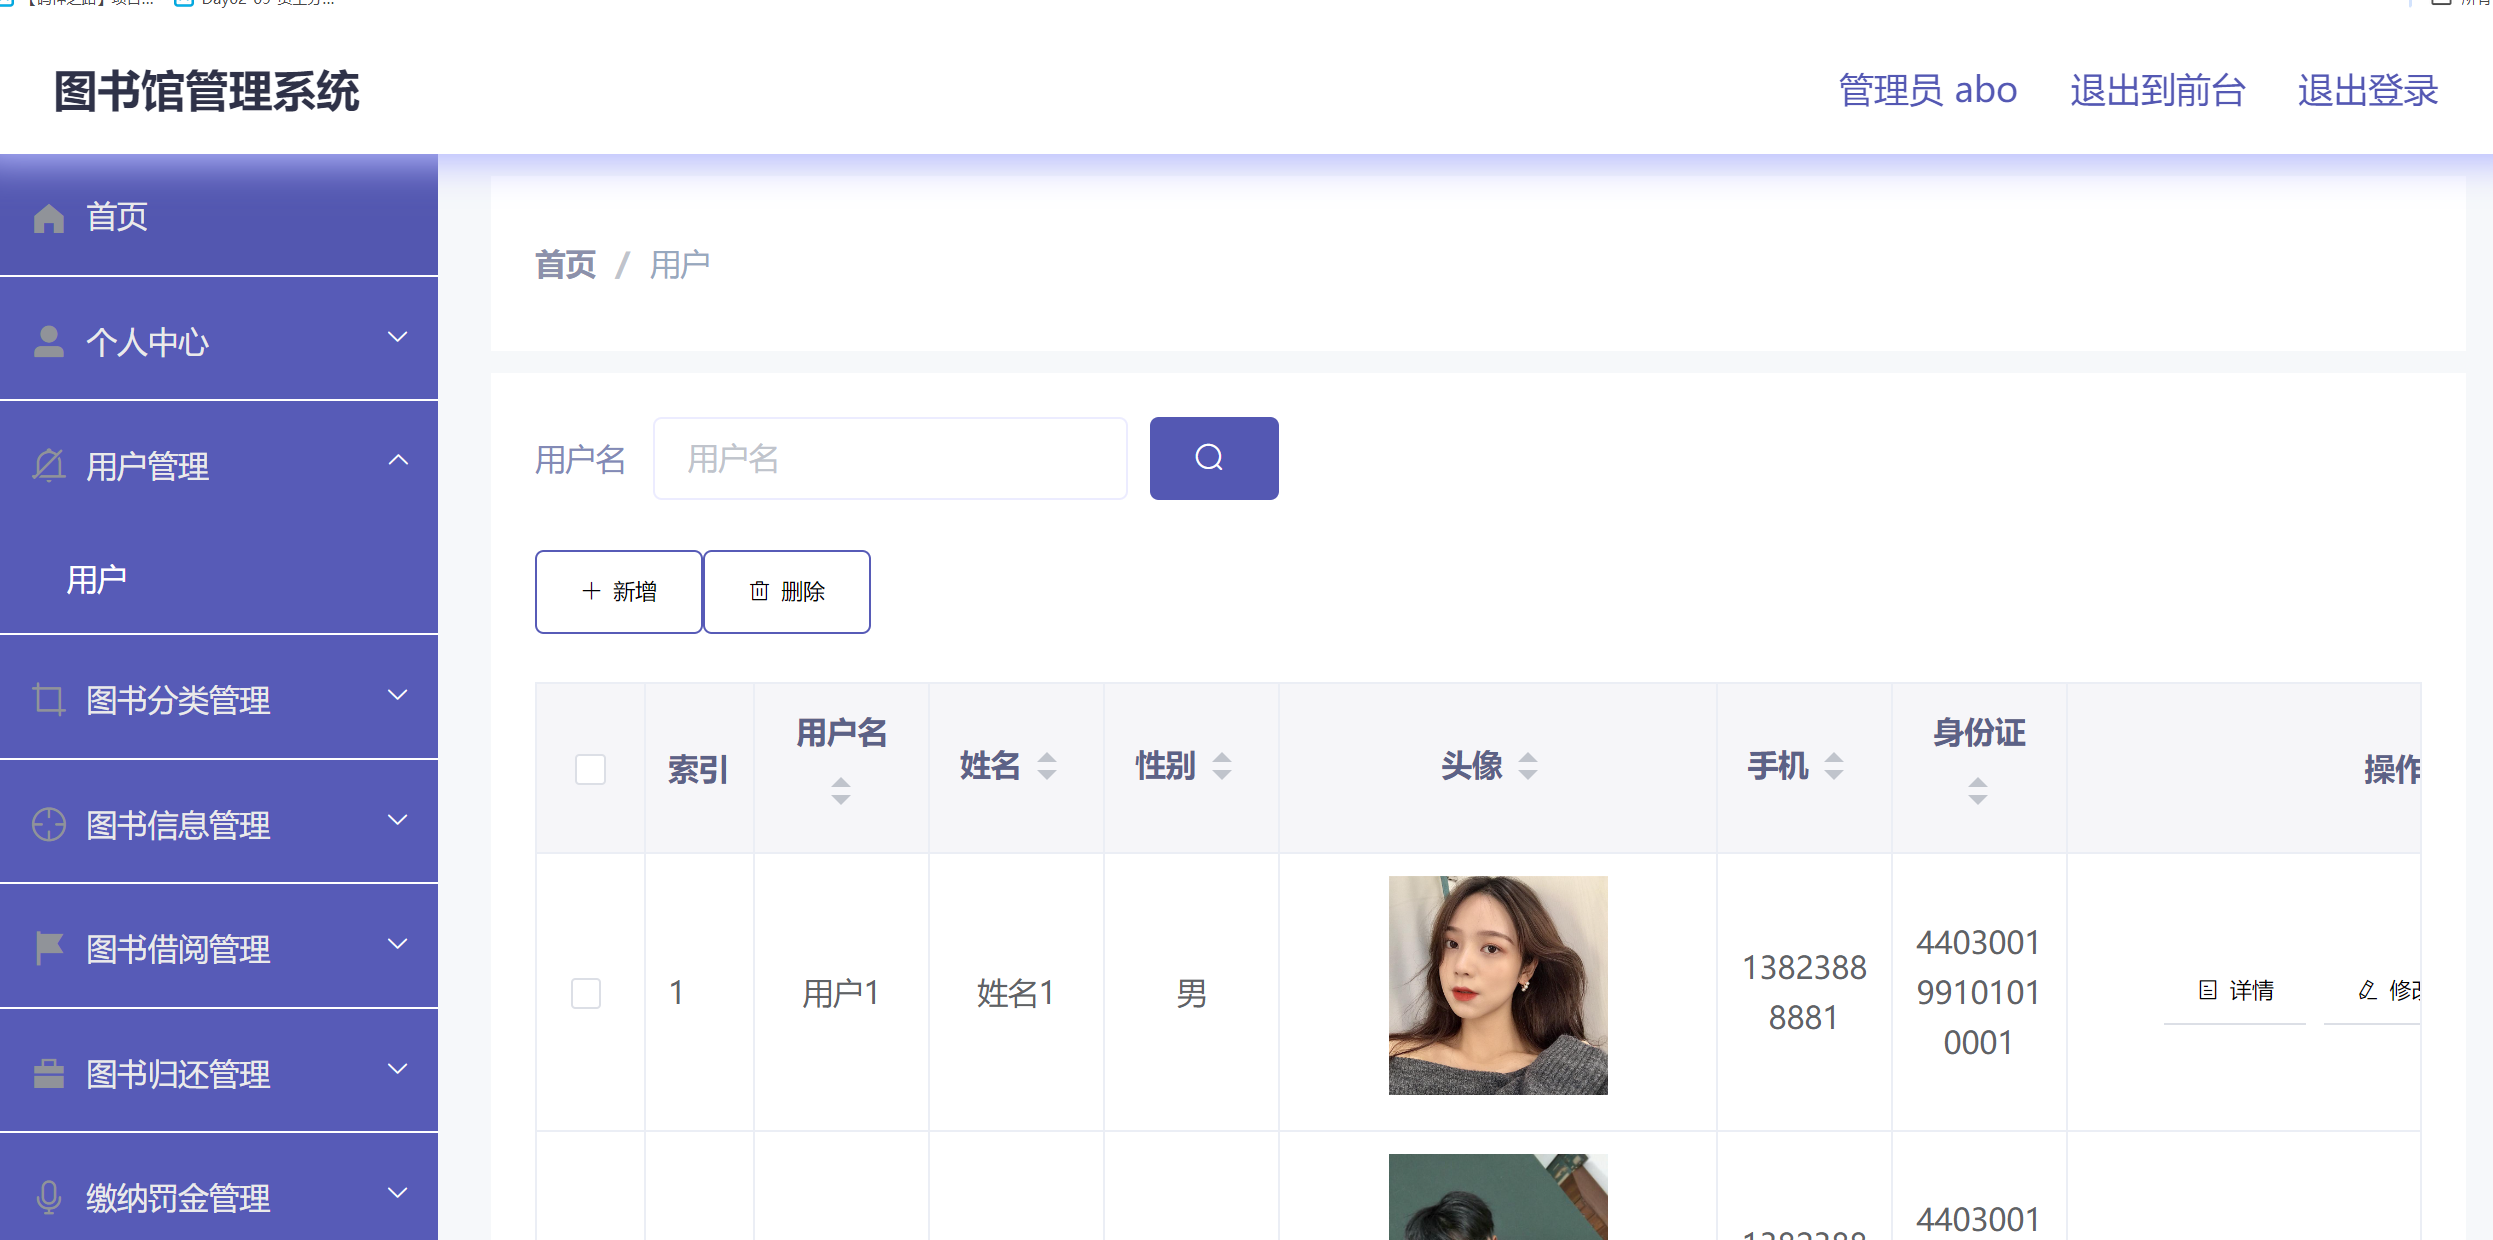Click the home icon beside 首页

(48, 218)
